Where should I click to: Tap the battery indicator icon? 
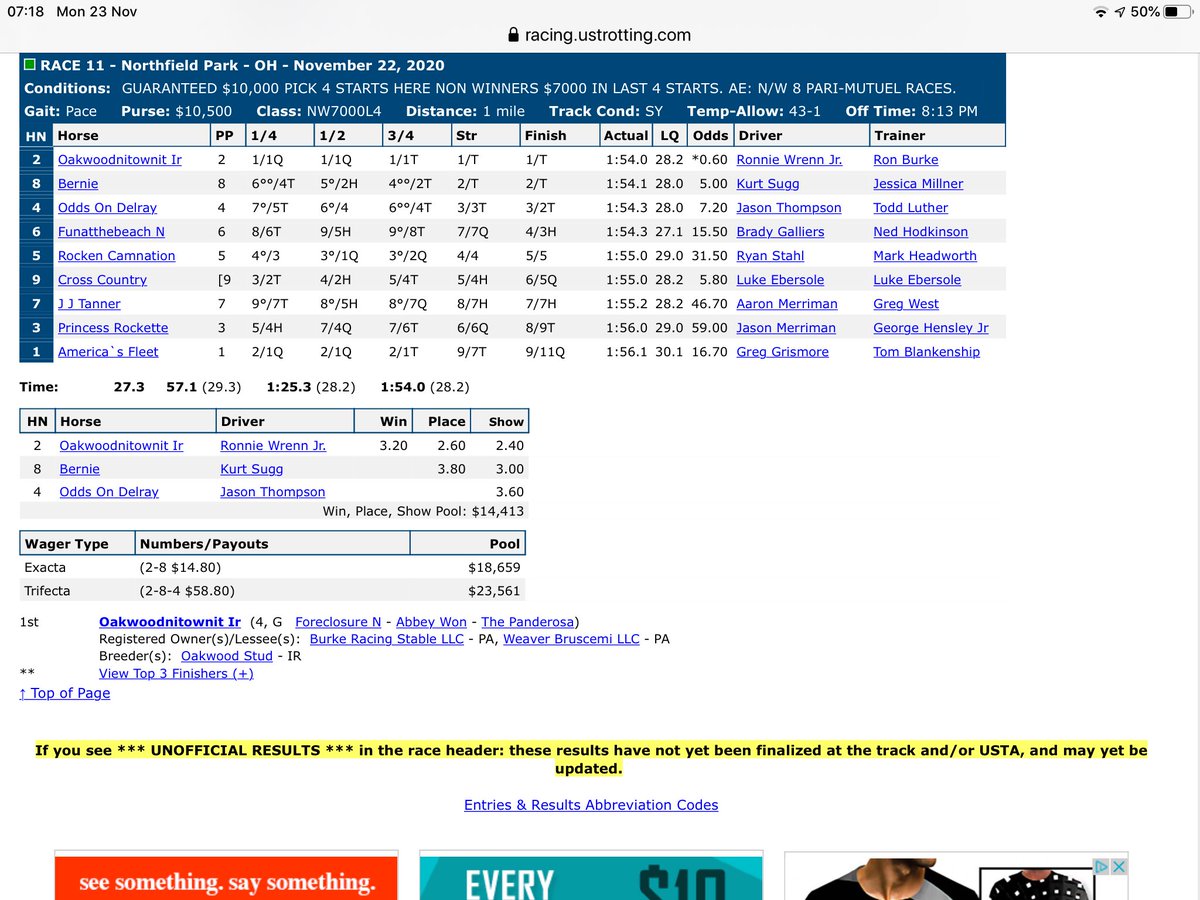(1178, 12)
